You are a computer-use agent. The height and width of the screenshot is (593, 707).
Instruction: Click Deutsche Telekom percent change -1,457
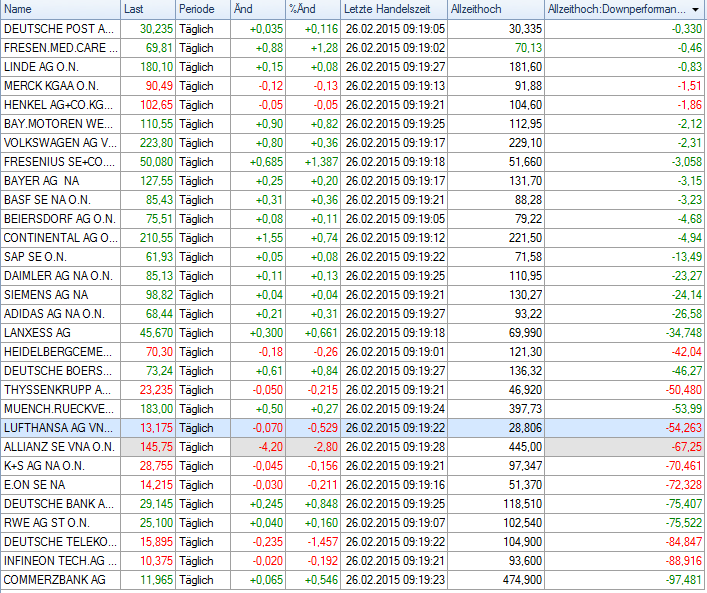click(322, 541)
